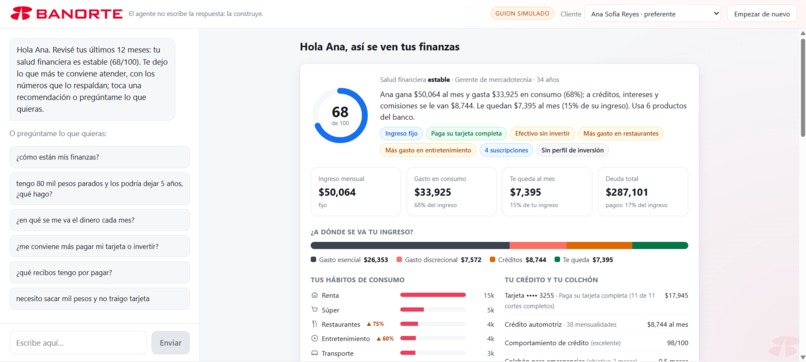
Task: Click the Comportamiento de crédito row
Action: (x=596, y=343)
